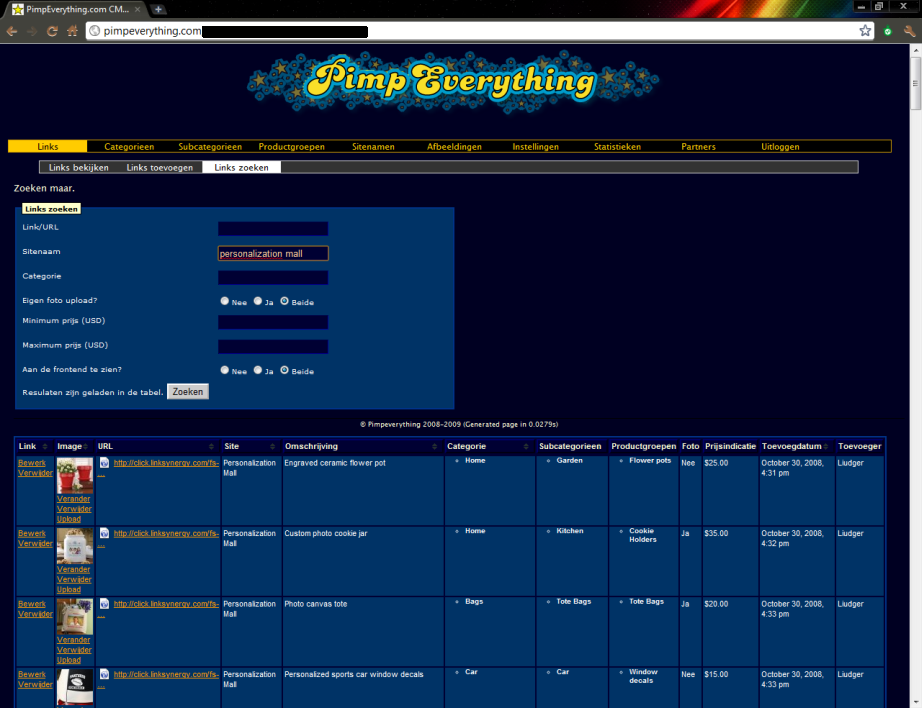Focus the Minimum prijs (USD) input field
This screenshot has height=708, width=922.
pyautogui.click(x=273, y=322)
